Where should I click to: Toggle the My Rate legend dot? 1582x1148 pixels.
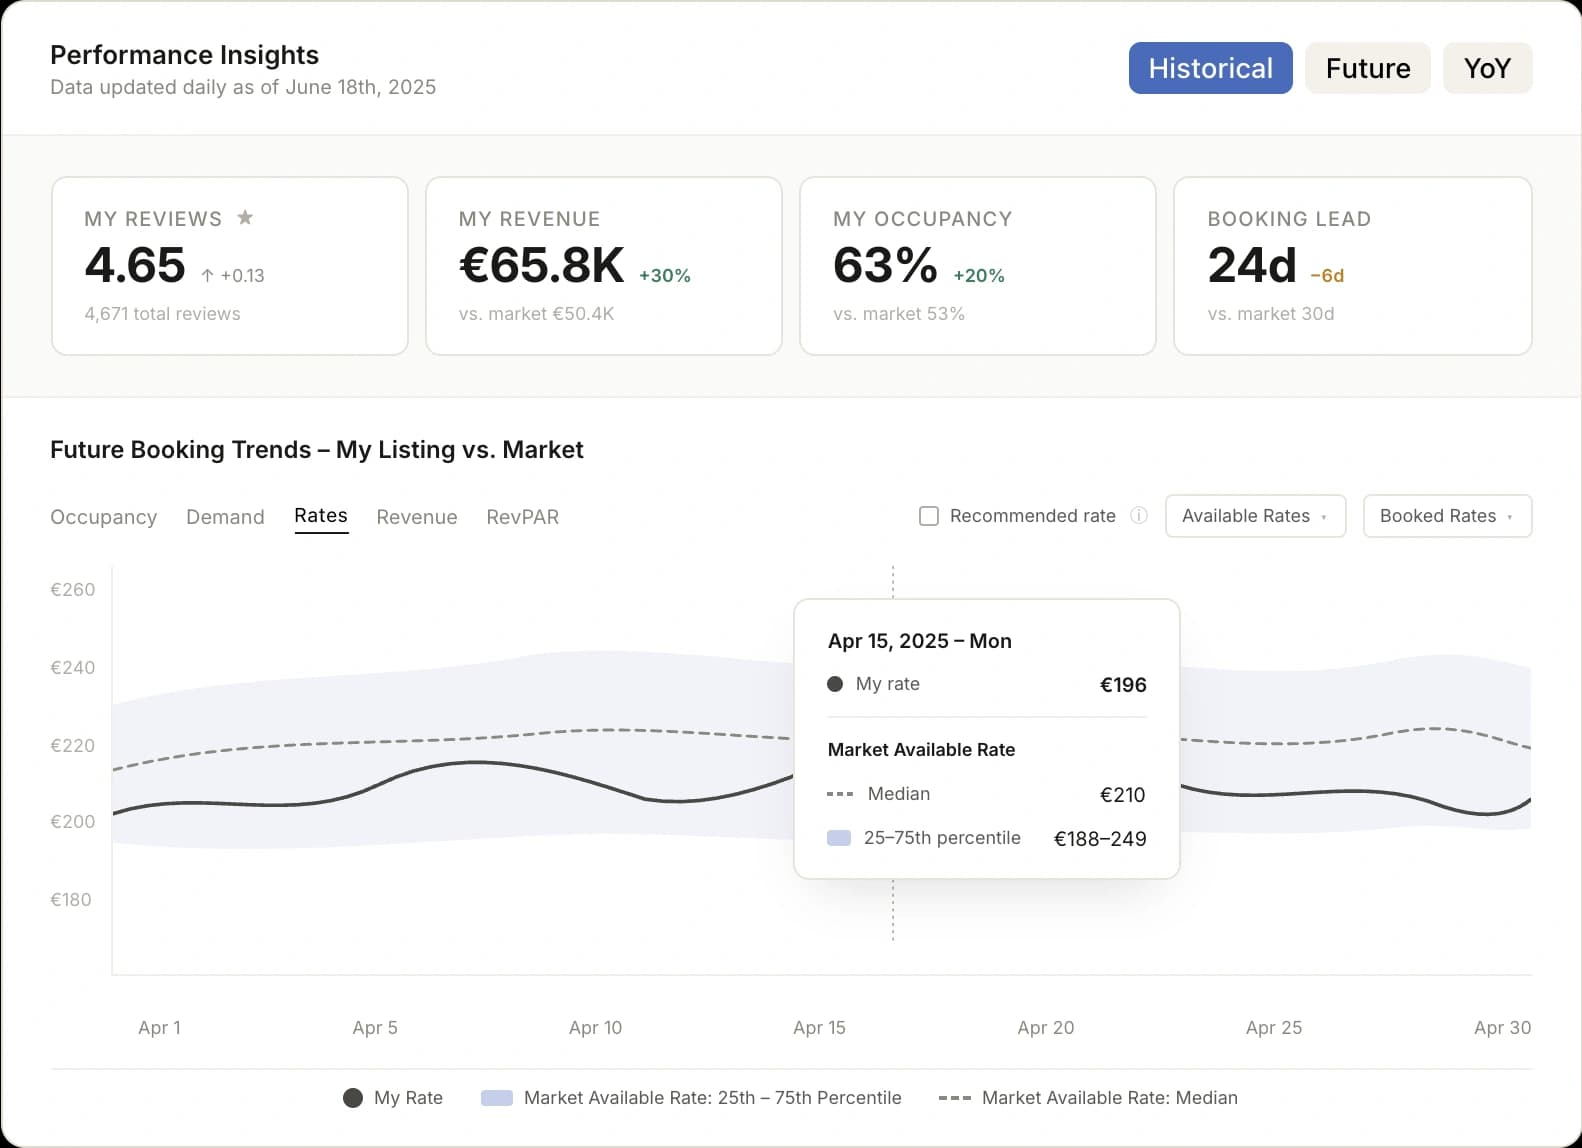click(352, 1098)
